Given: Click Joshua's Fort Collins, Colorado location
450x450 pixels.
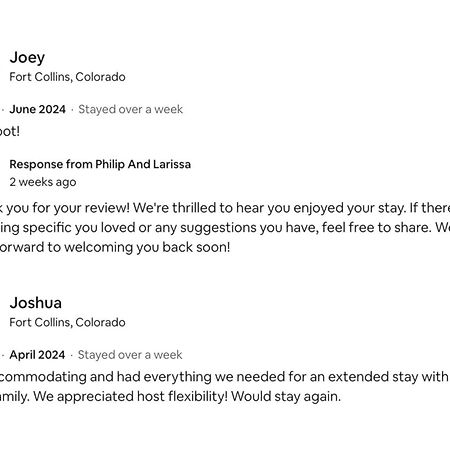Looking at the screenshot, I should [x=67, y=322].
